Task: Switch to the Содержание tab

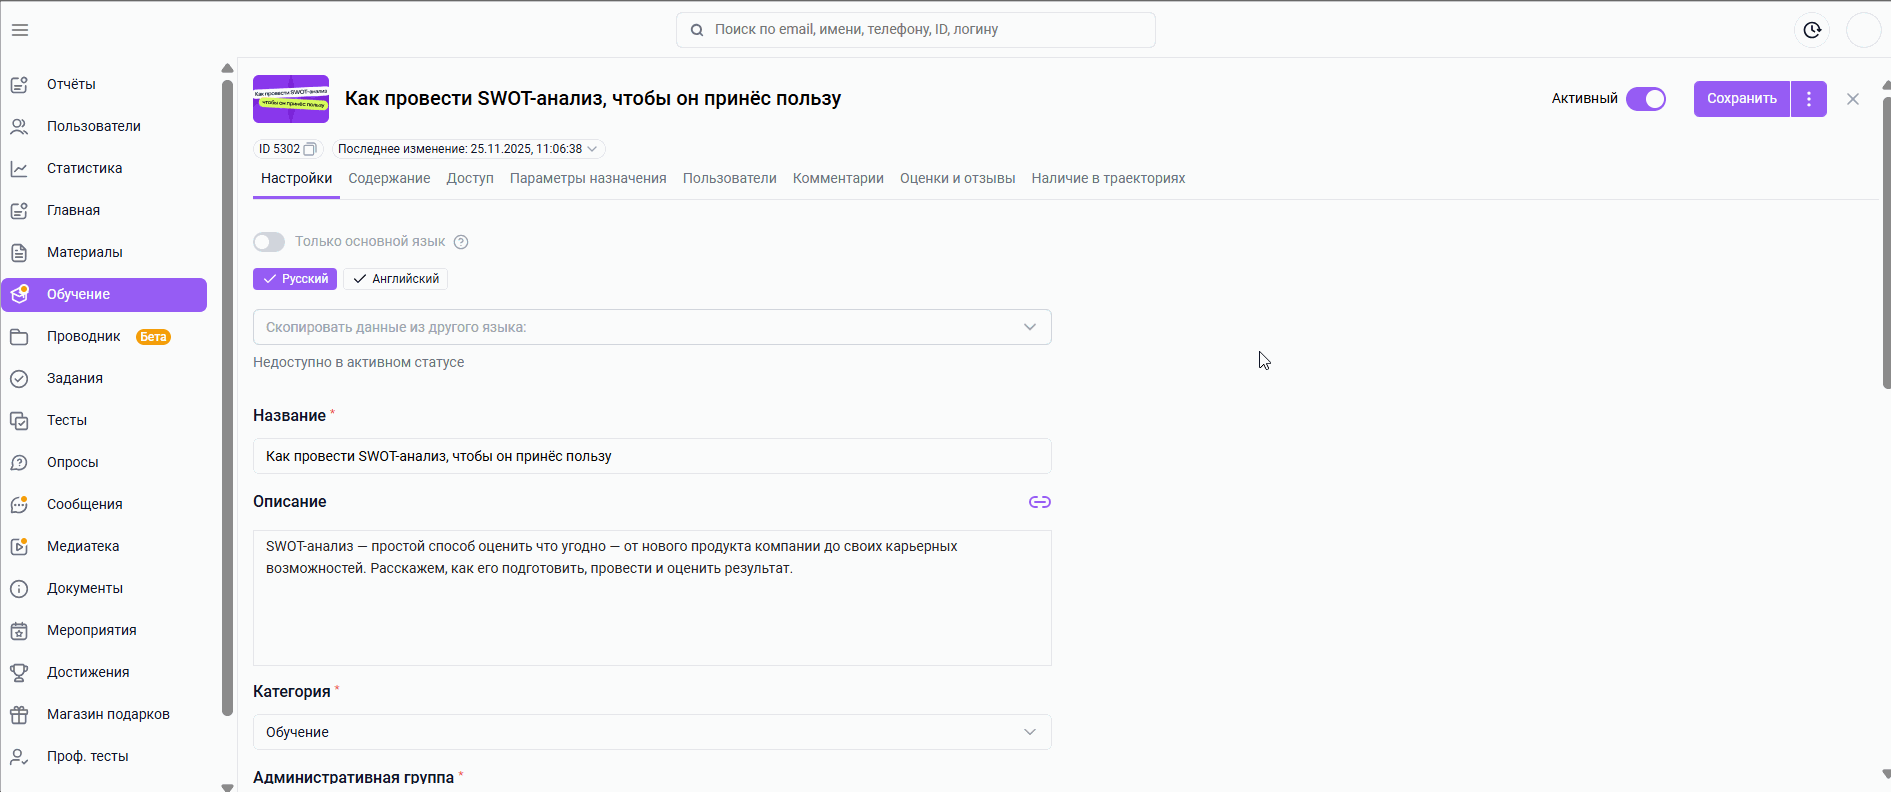Action: pos(389,179)
